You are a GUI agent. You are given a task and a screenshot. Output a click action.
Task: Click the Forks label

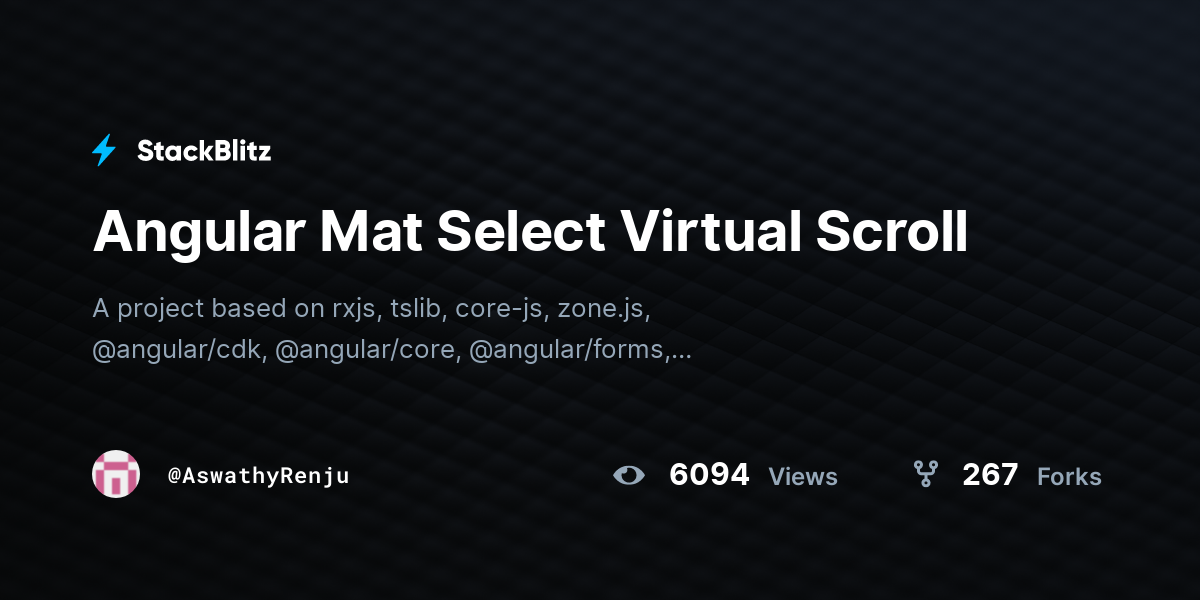pyautogui.click(x=1069, y=477)
